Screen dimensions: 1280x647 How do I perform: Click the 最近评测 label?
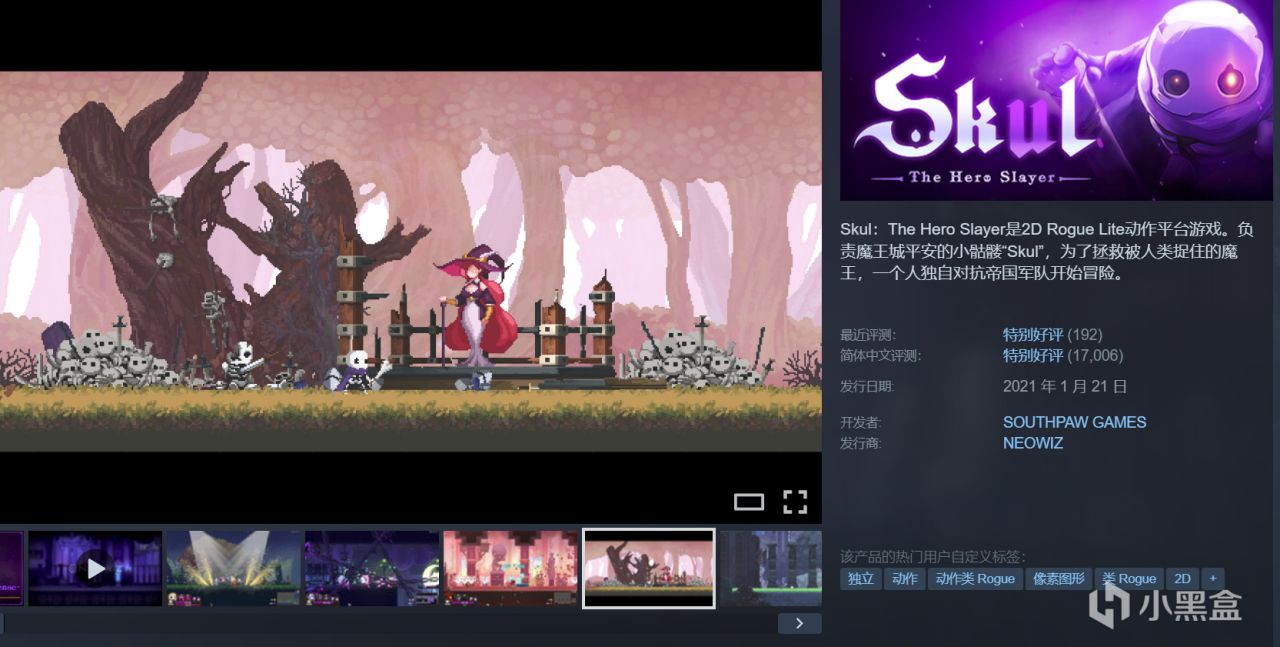868,334
